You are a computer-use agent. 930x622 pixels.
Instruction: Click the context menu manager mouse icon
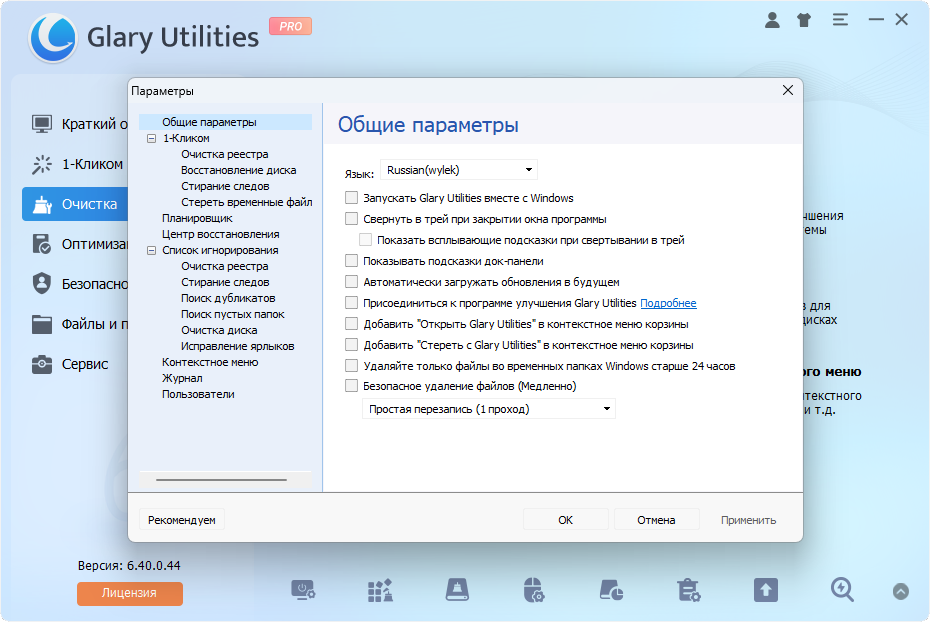534,590
